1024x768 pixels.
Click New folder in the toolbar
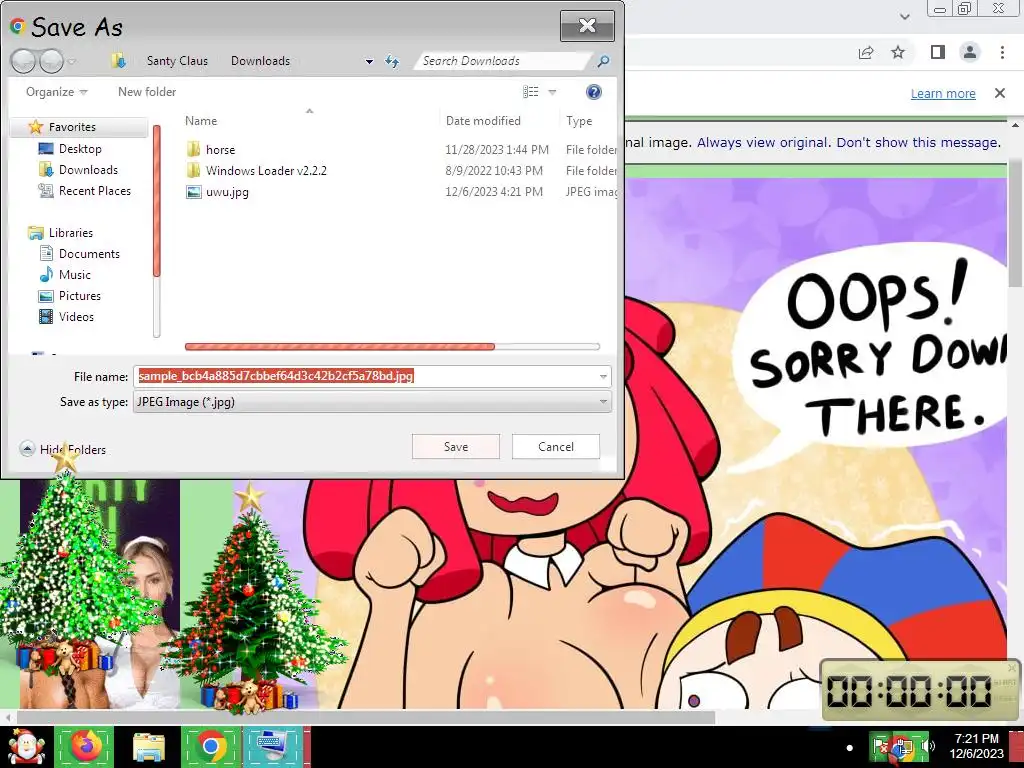click(x=147, y=92)
